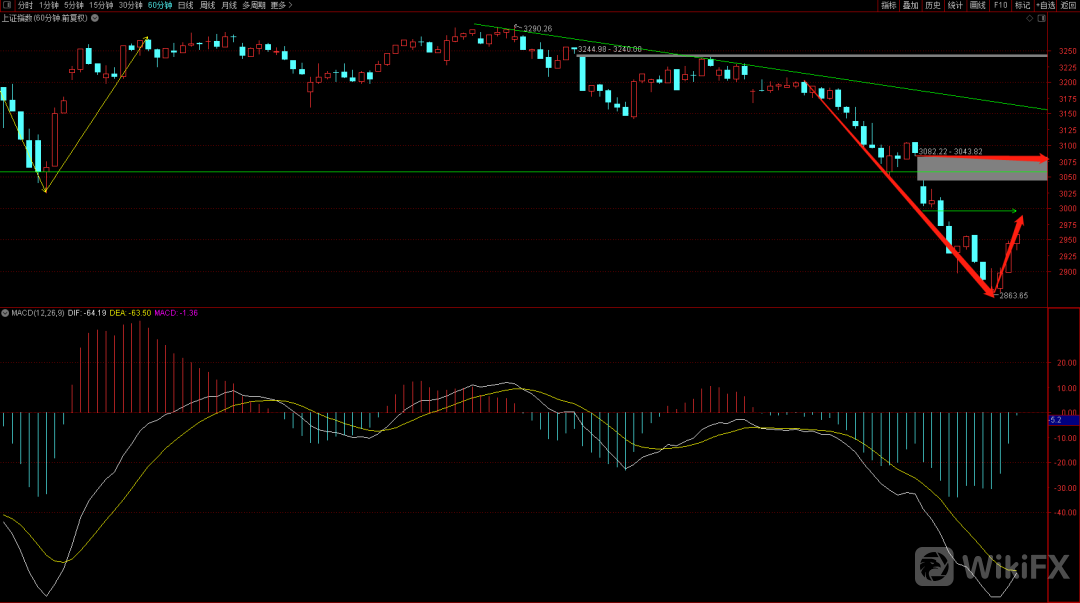1080x603 pixels.
Task: Select the 5分钟 timeframe
Action: pos(76,5)
